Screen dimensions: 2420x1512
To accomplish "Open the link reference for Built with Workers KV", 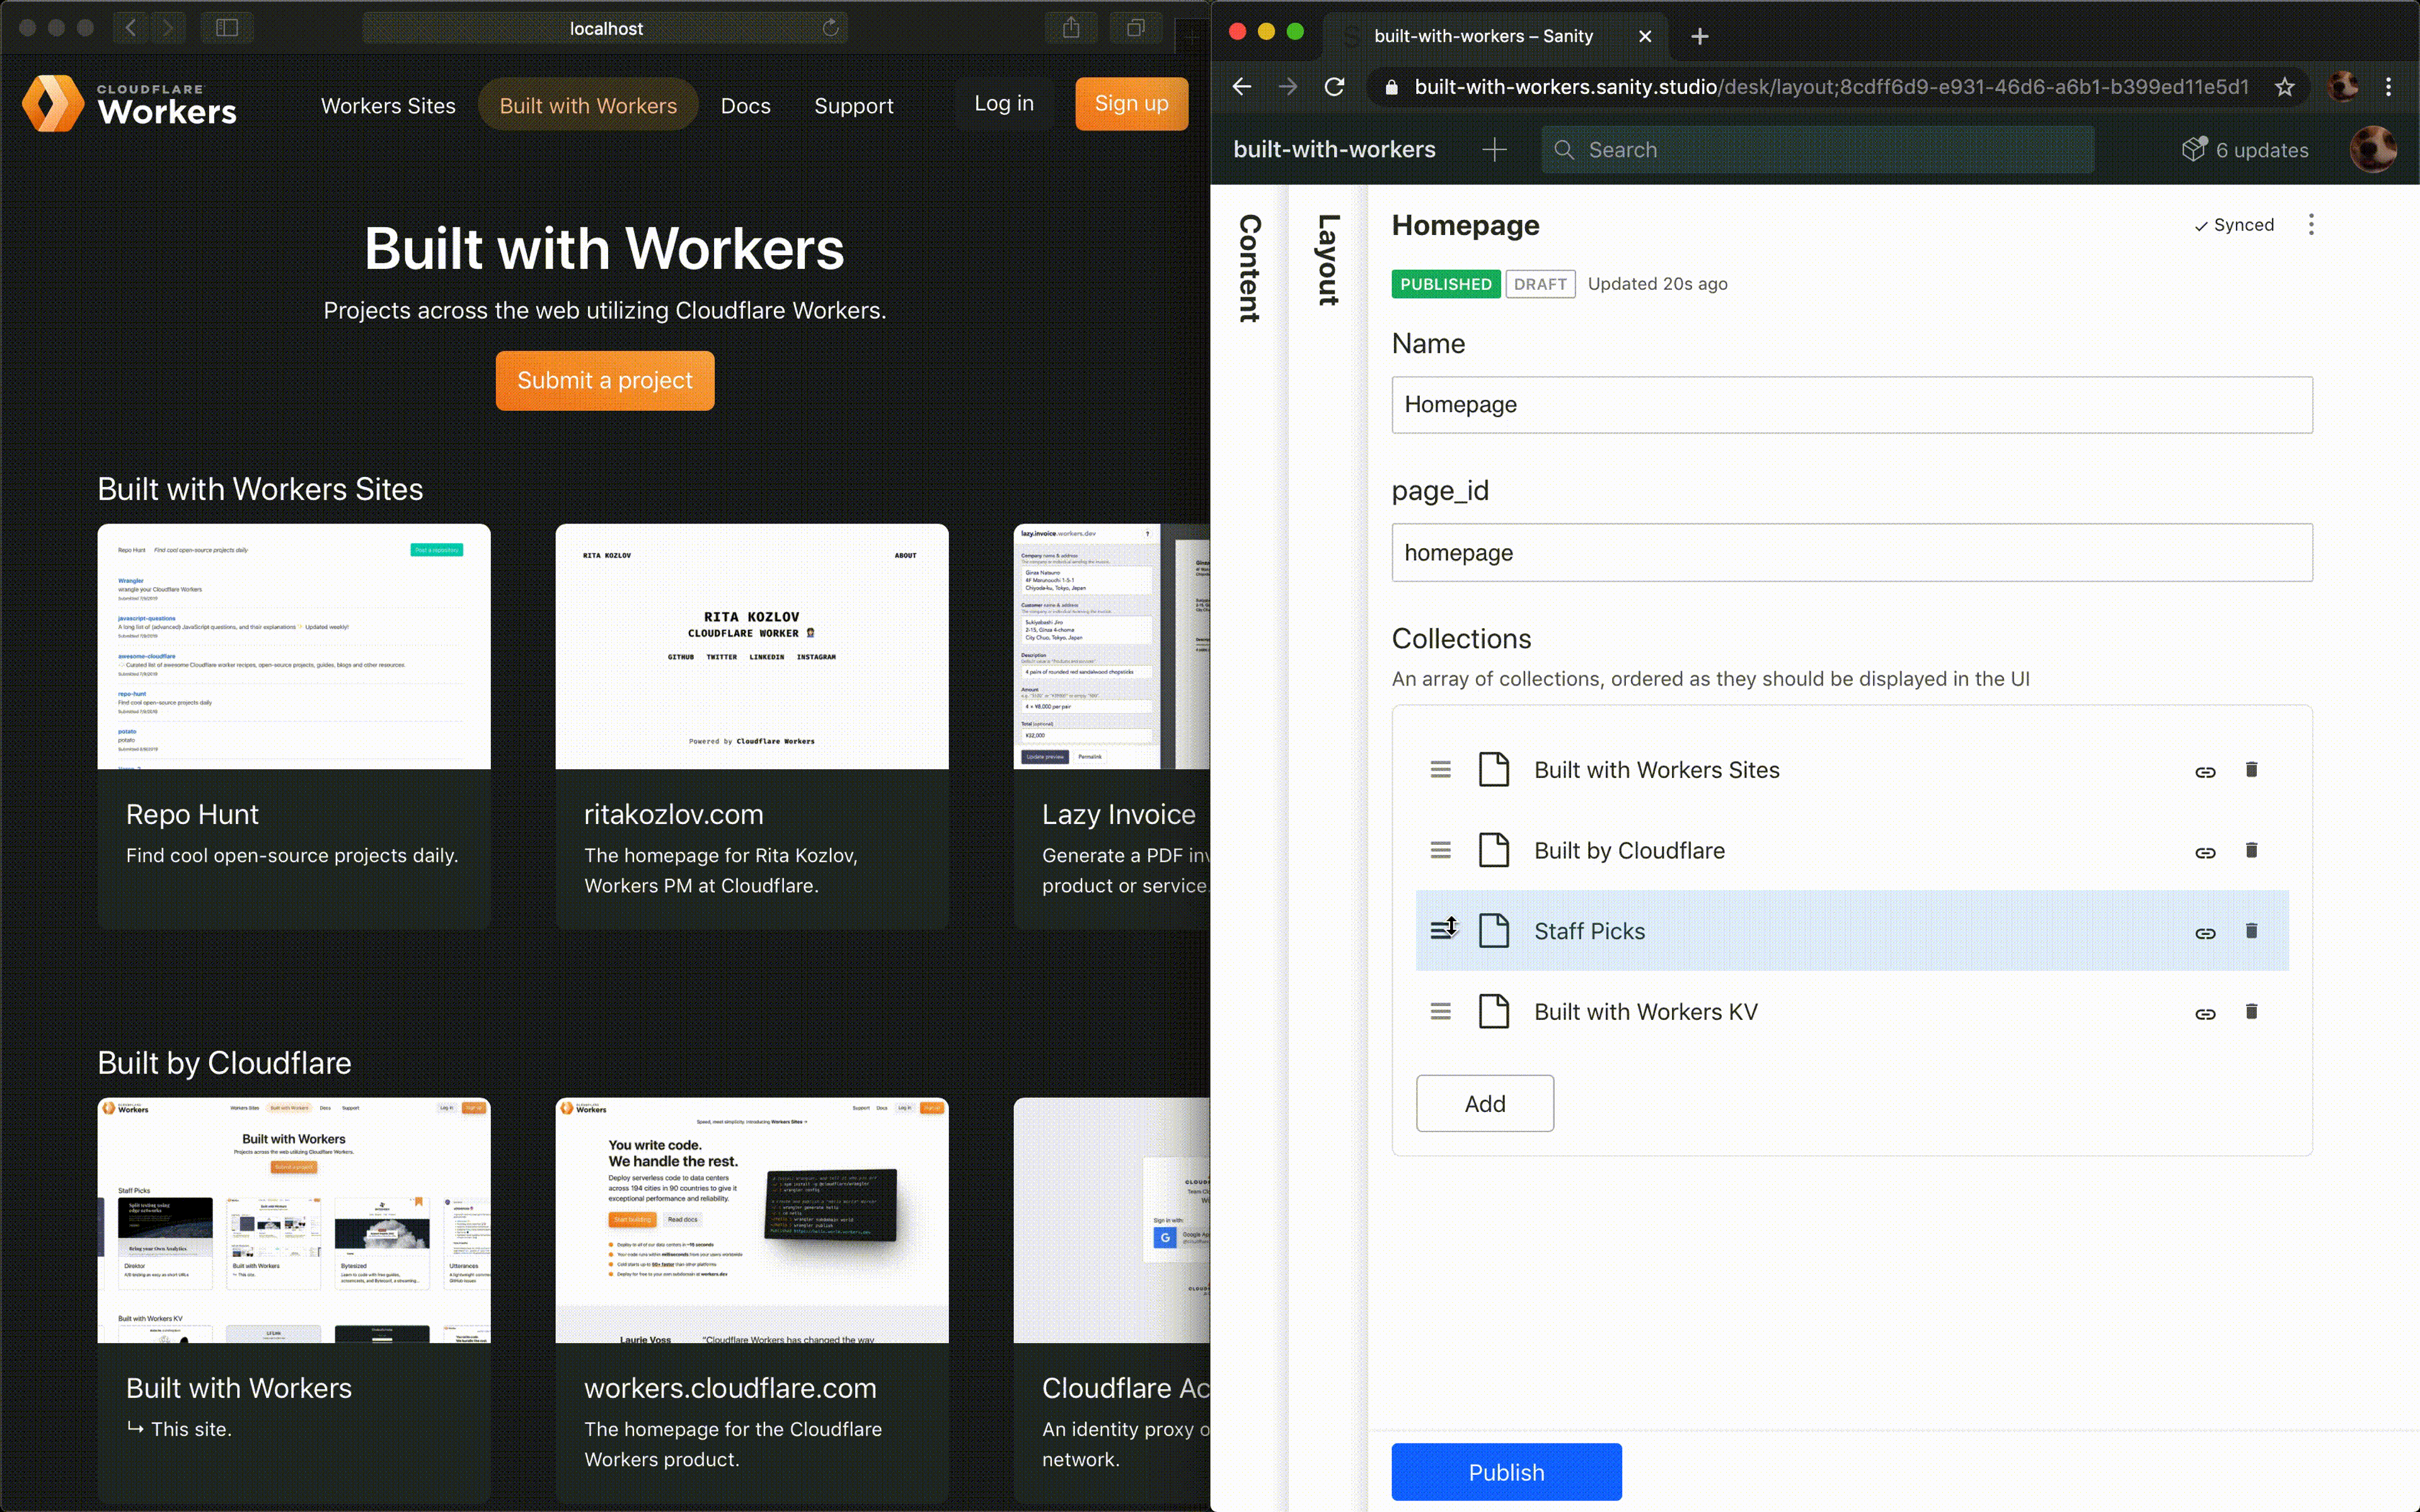I will click(x=2205, y=1013).
